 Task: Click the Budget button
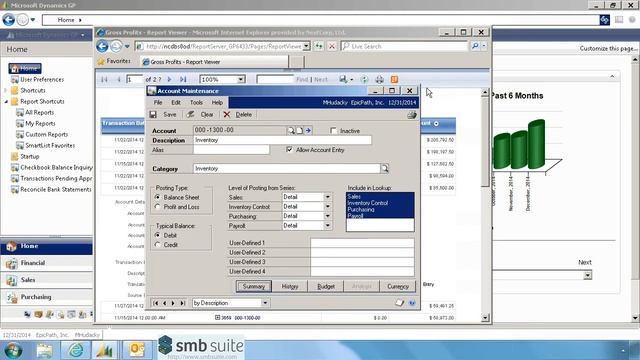[326, 287]
